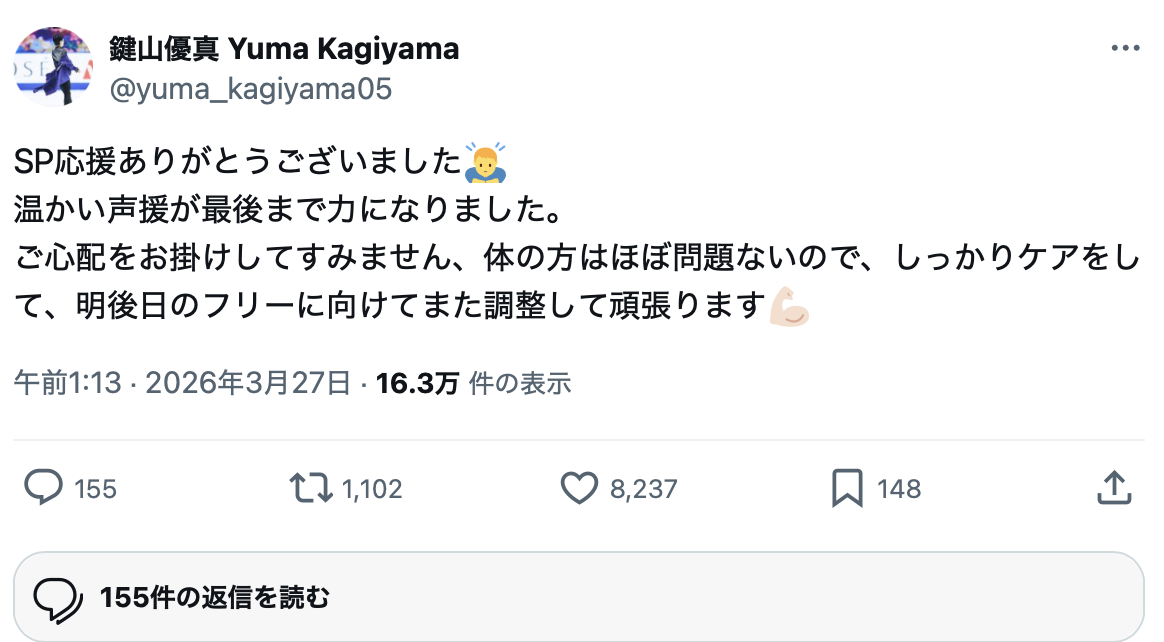Open the 午前1:13 · 2026年3月27日 timestamp

tap(182, 383)
